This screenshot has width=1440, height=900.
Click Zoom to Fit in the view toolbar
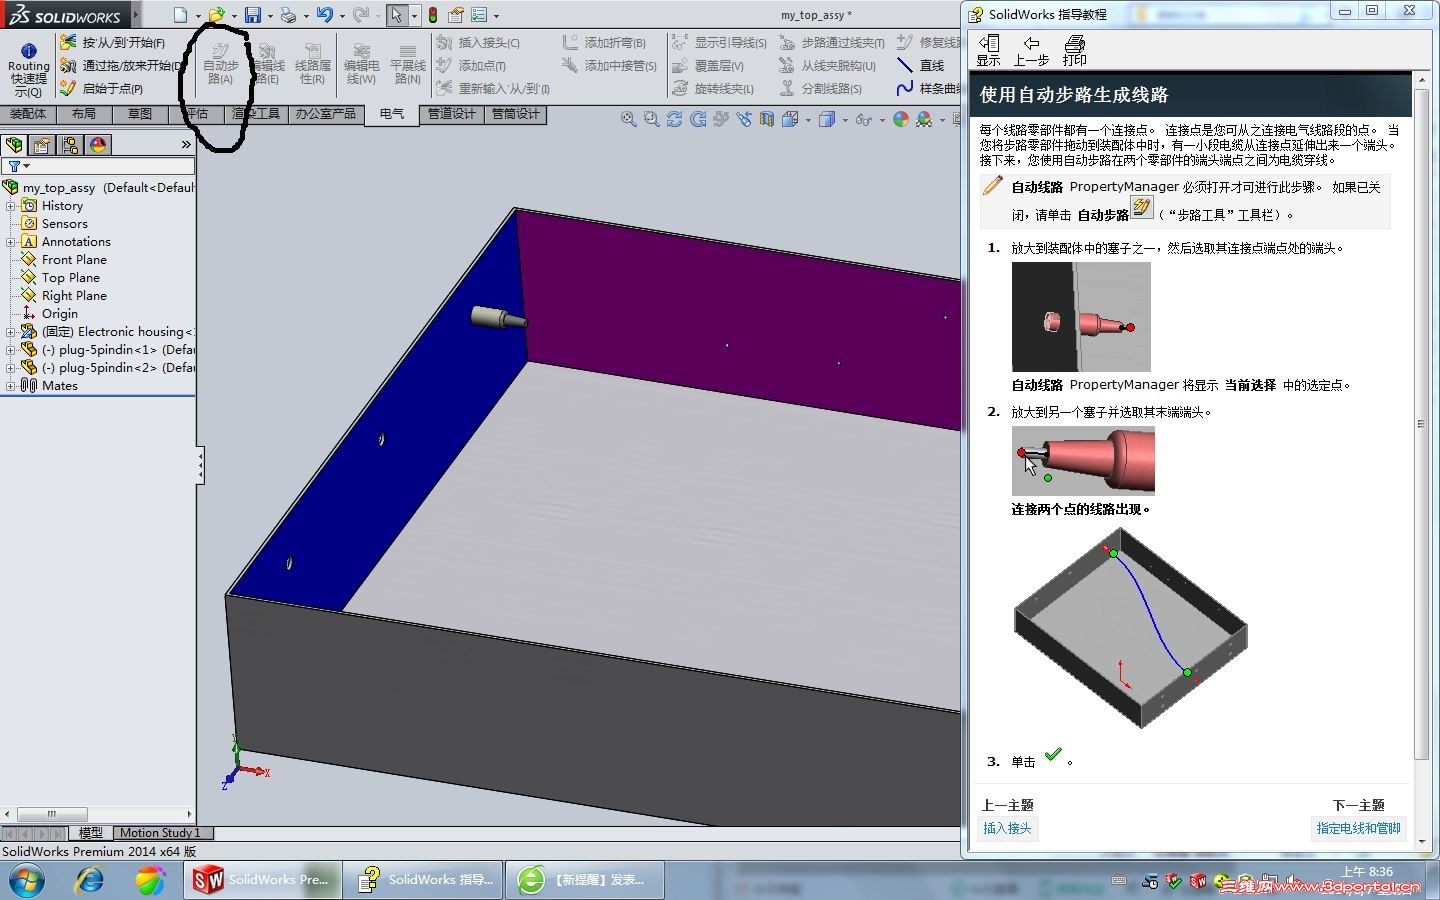pyautogui.click(x=628, y=119)
